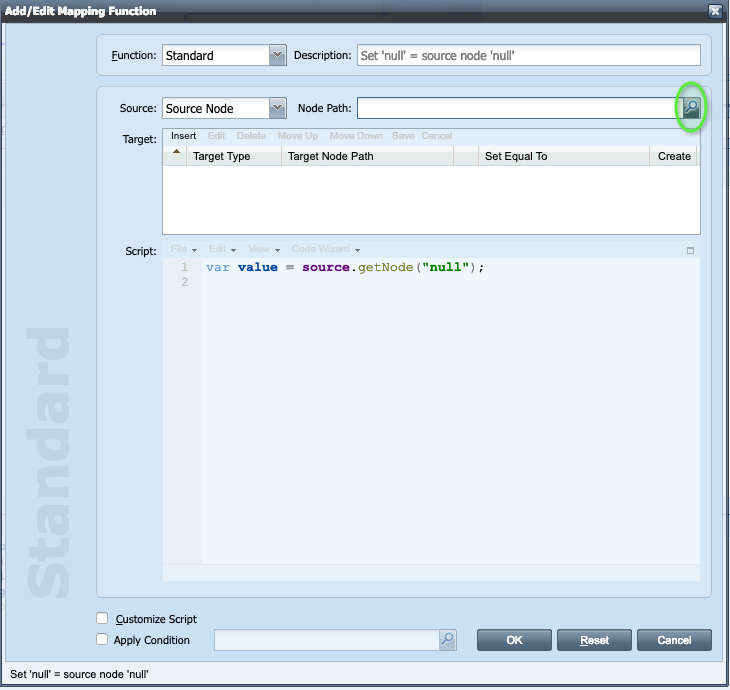Click the Create column header
Image resolution: width=730 pixels, height=690 pixels.
click(x=674, y=156)
